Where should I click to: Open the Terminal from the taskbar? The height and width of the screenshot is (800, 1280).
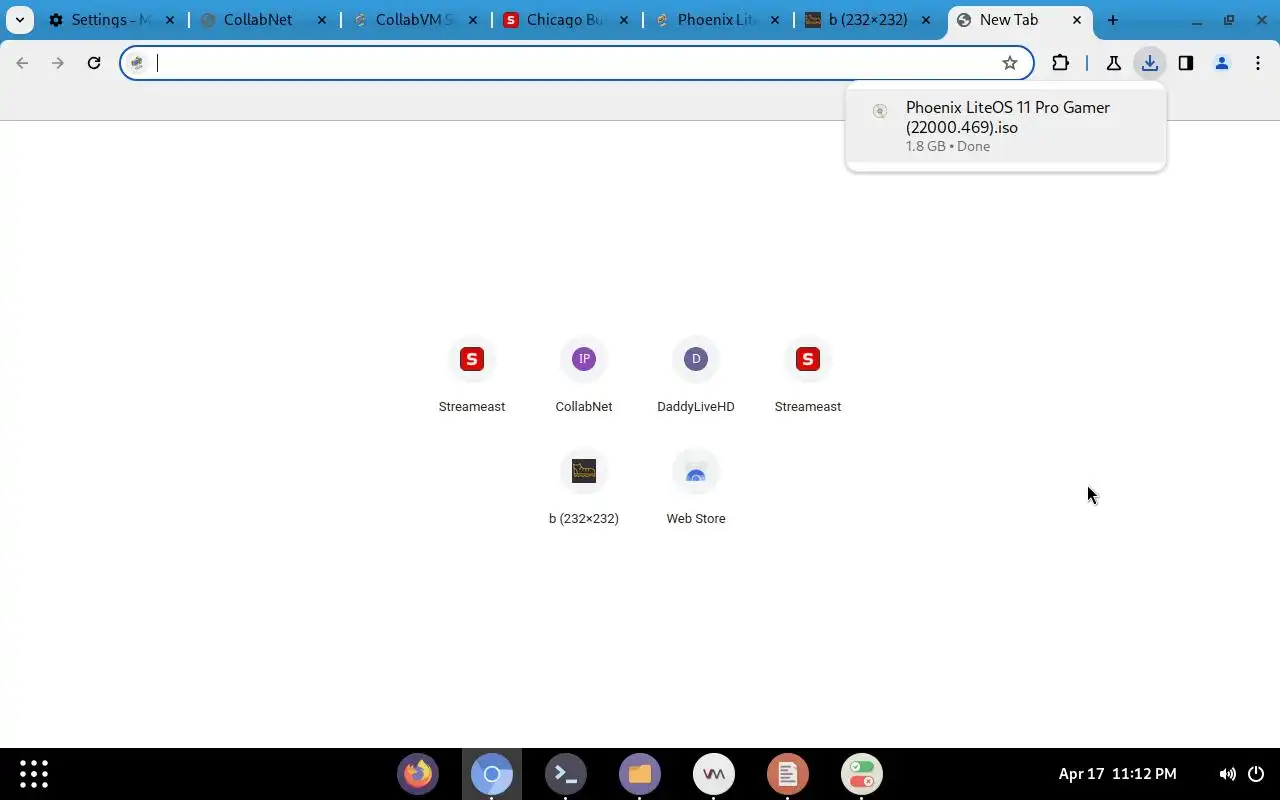[566, 774]
